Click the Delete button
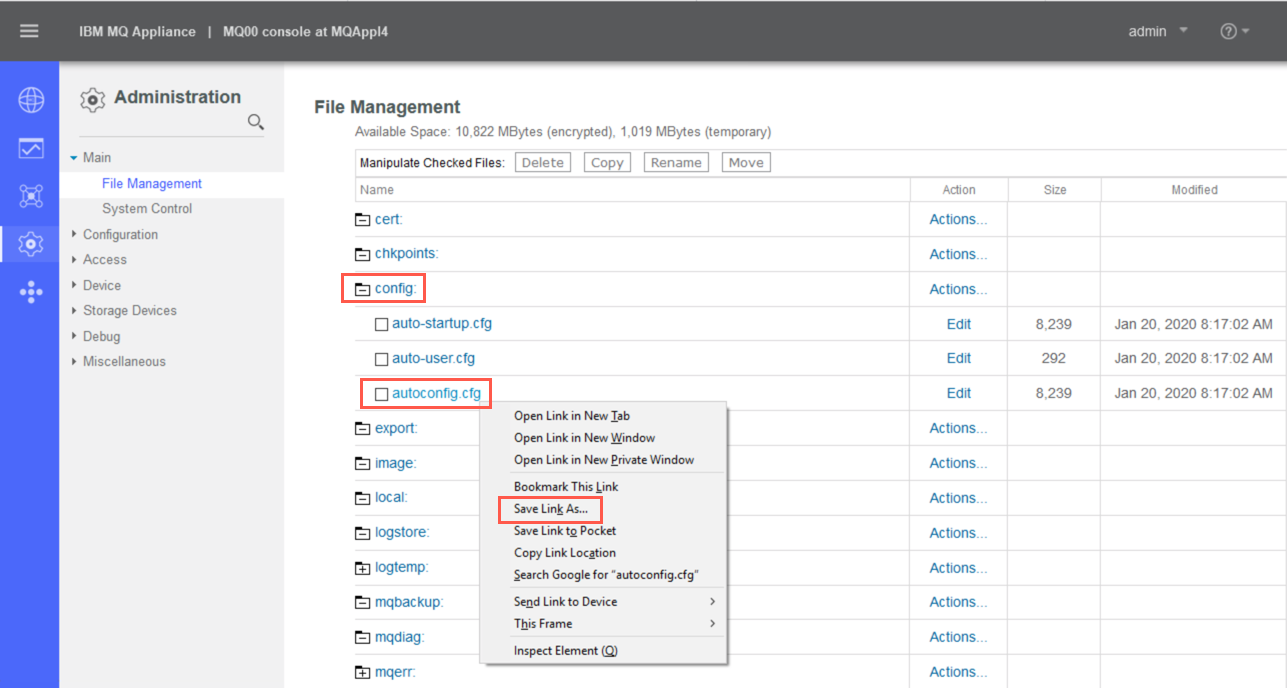Screen dimensions: 1287x688 click(543, 163)
